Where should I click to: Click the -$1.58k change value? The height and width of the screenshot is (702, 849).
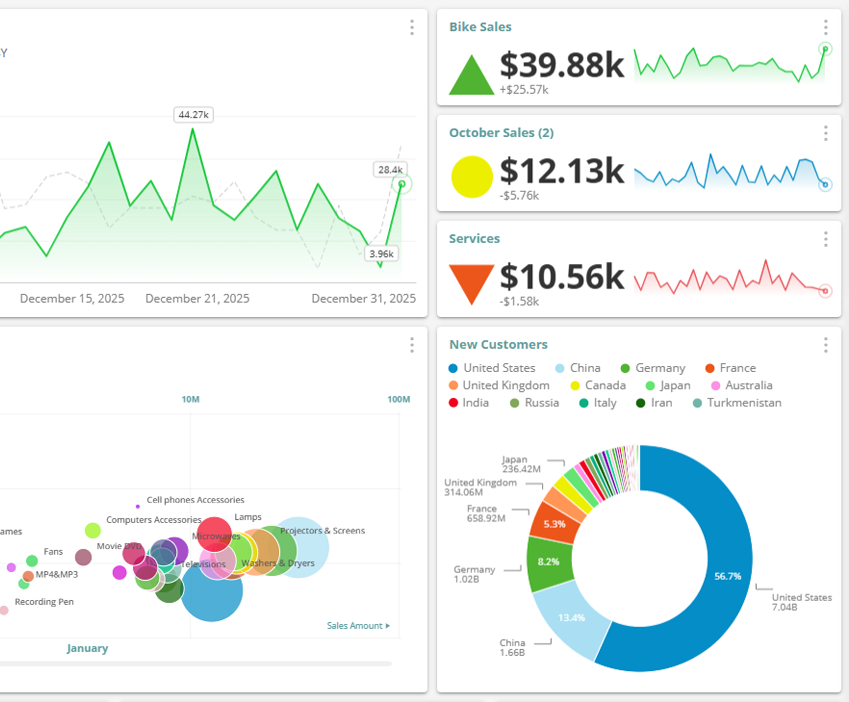519,301
